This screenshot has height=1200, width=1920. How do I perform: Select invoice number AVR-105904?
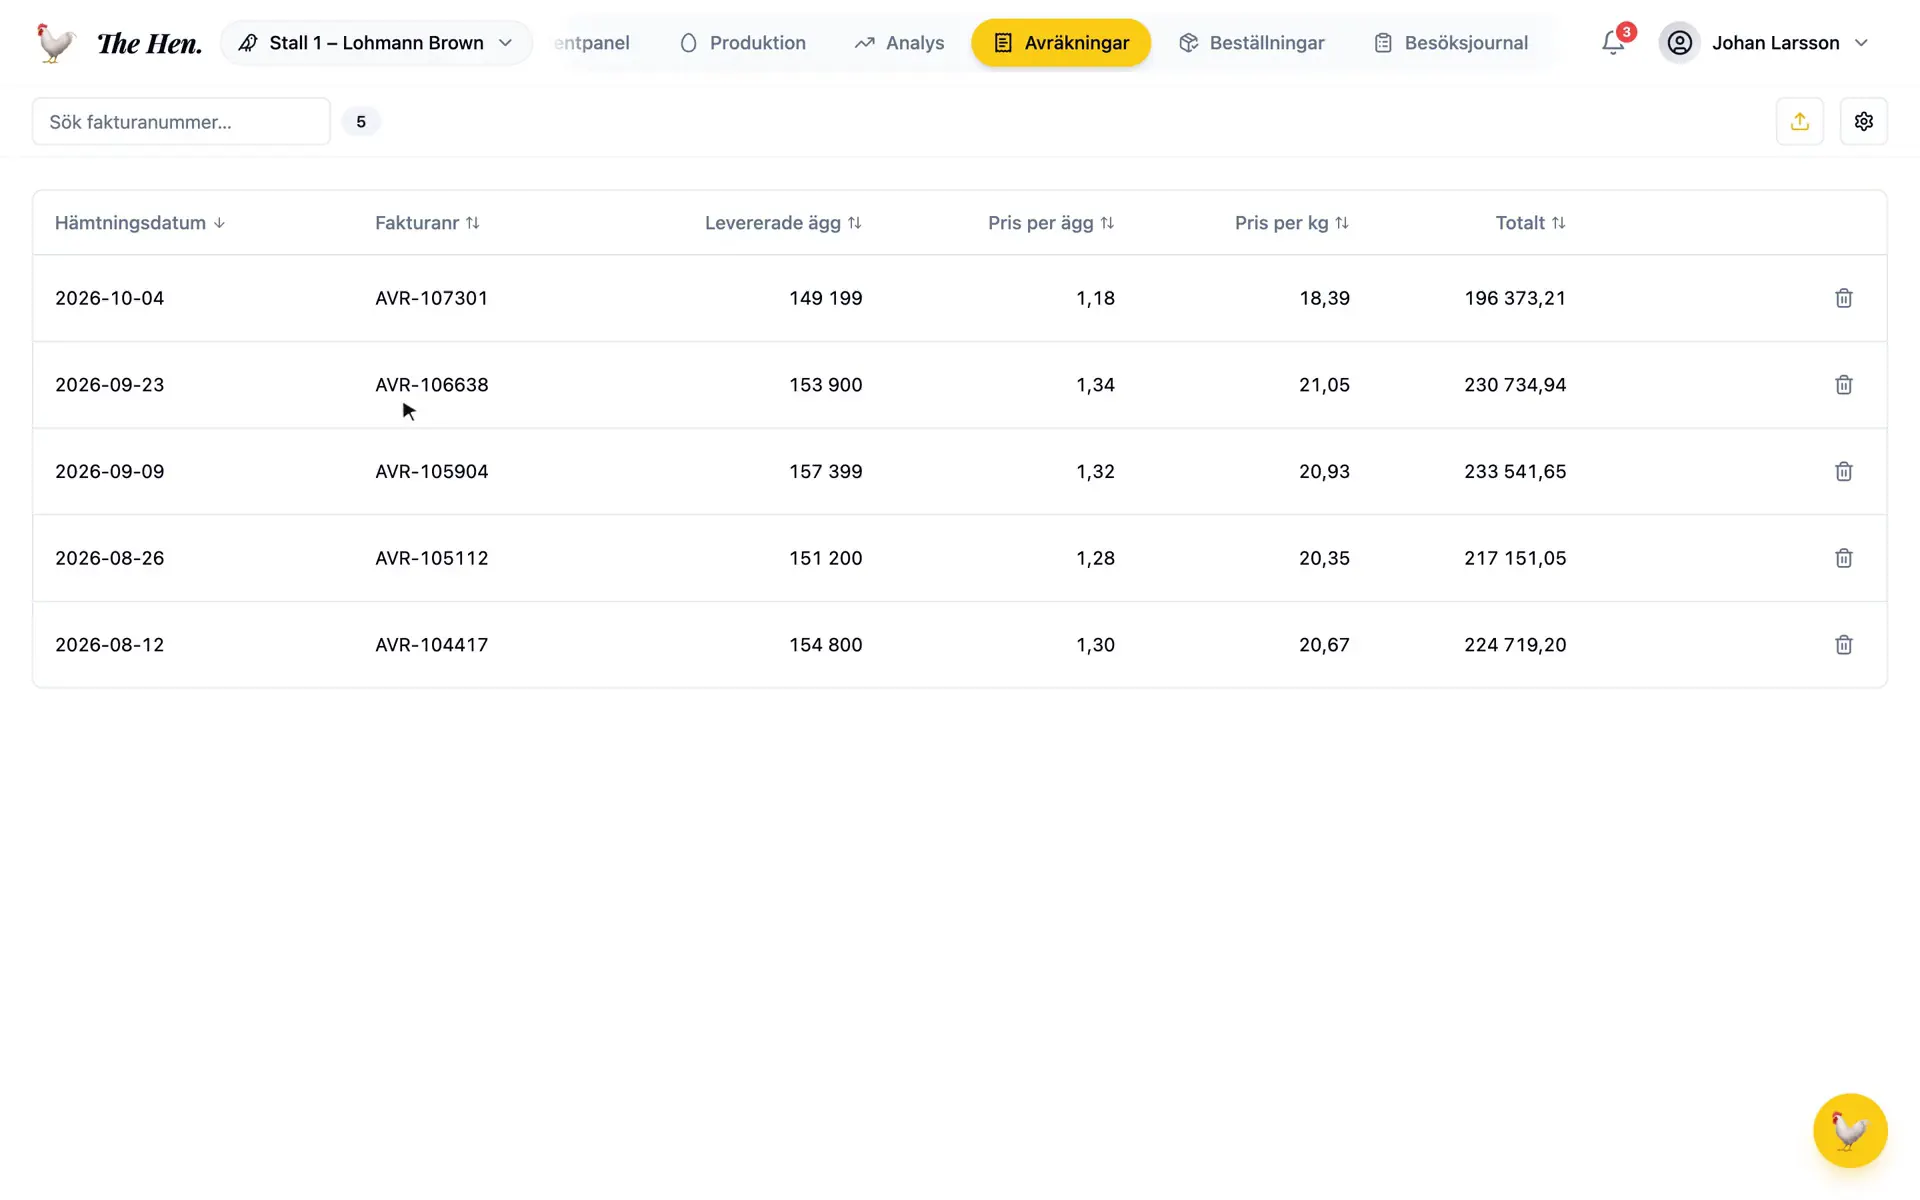(431, 471)
